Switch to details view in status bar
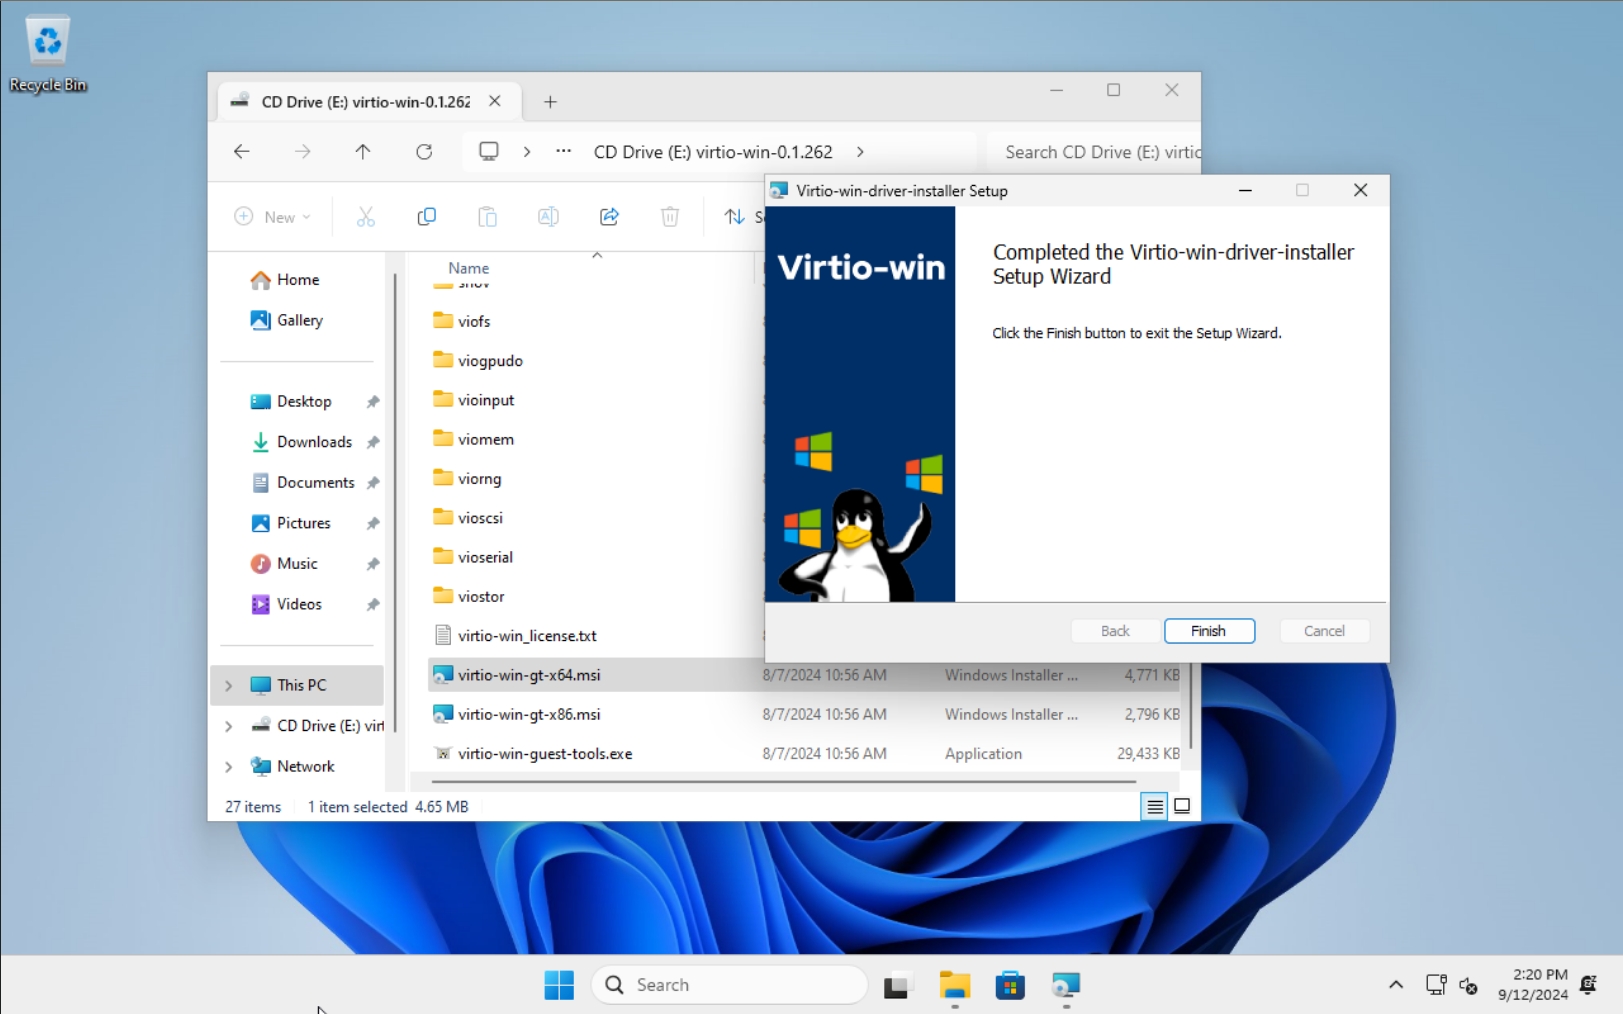This screenshot has width=1623, height=1014. pos(1154,806)
